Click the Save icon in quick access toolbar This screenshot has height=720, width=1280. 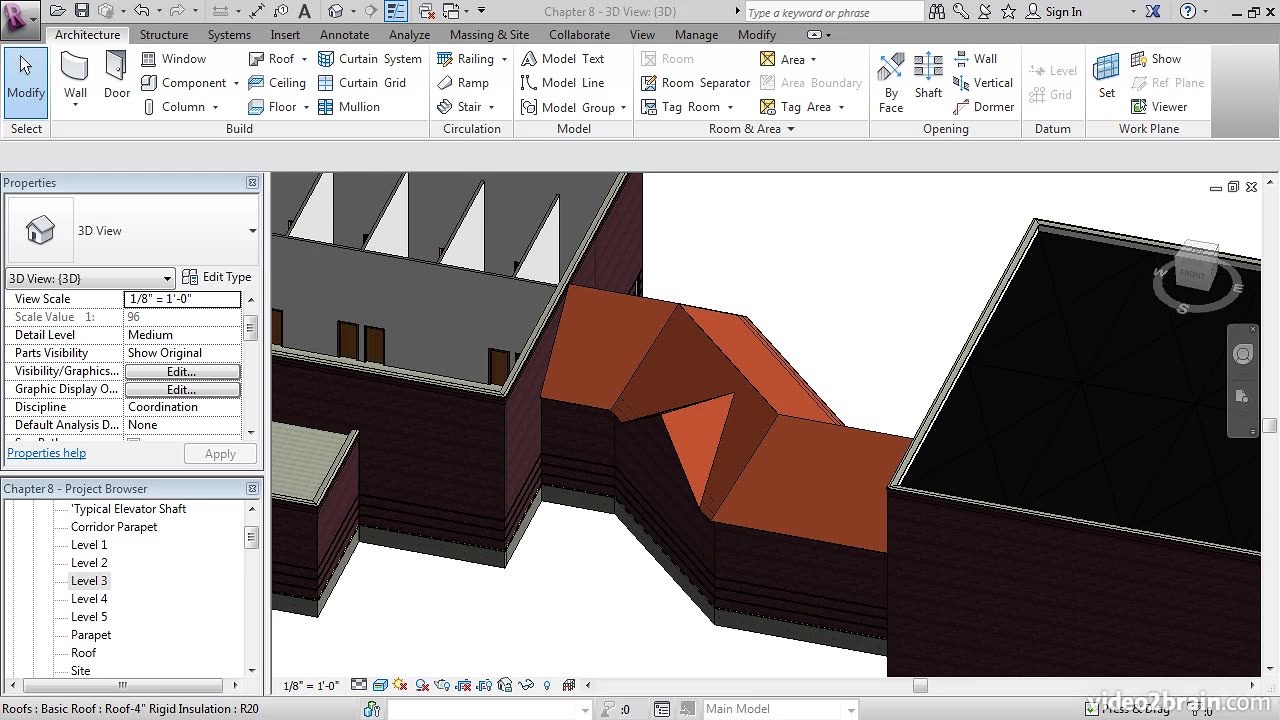(82, 11)
